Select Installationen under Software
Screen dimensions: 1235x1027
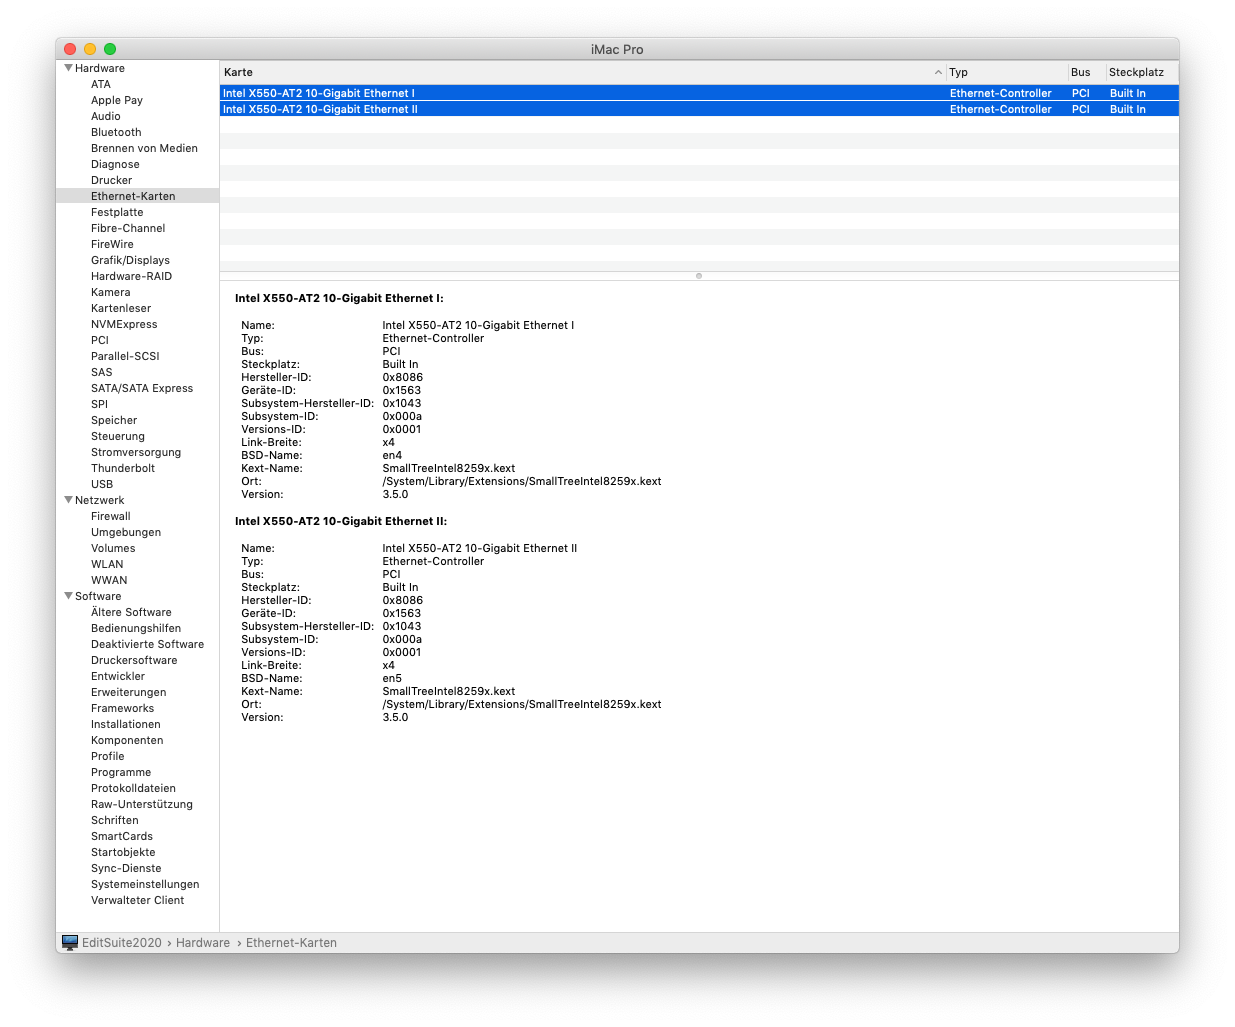[x=126, y=724]
